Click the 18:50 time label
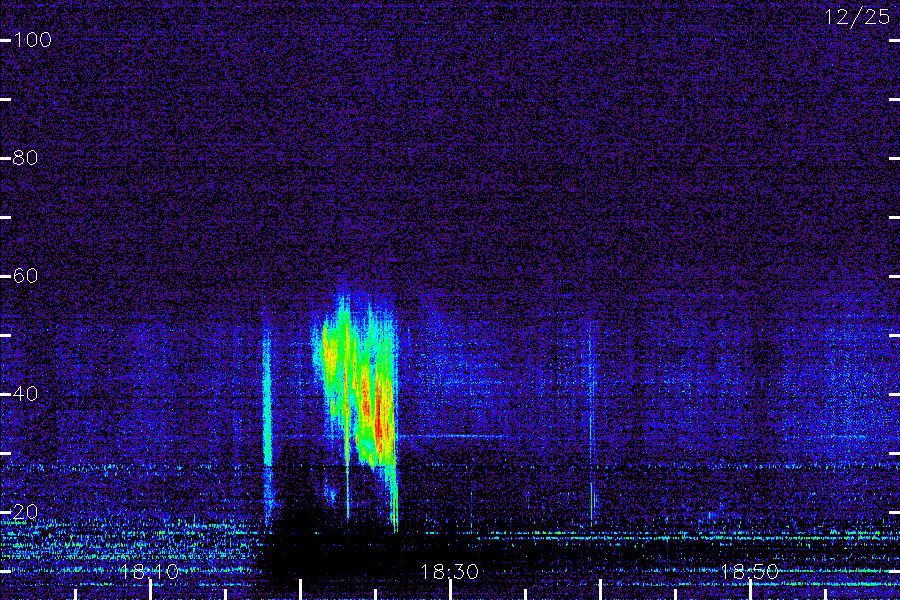 749,572
